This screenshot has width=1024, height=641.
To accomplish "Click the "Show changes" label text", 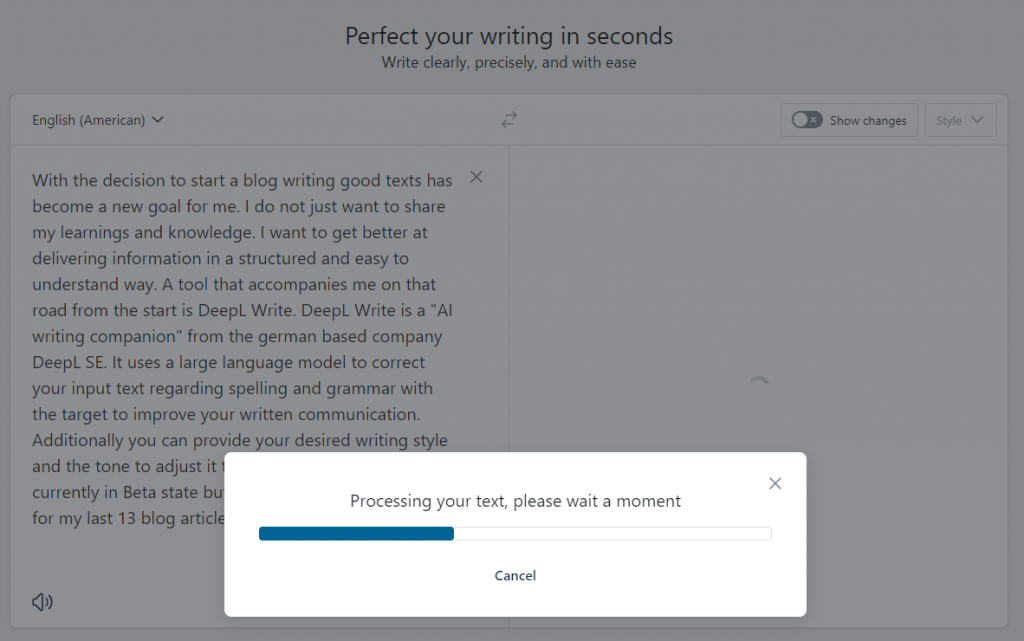I will click(x=868, y=121).
